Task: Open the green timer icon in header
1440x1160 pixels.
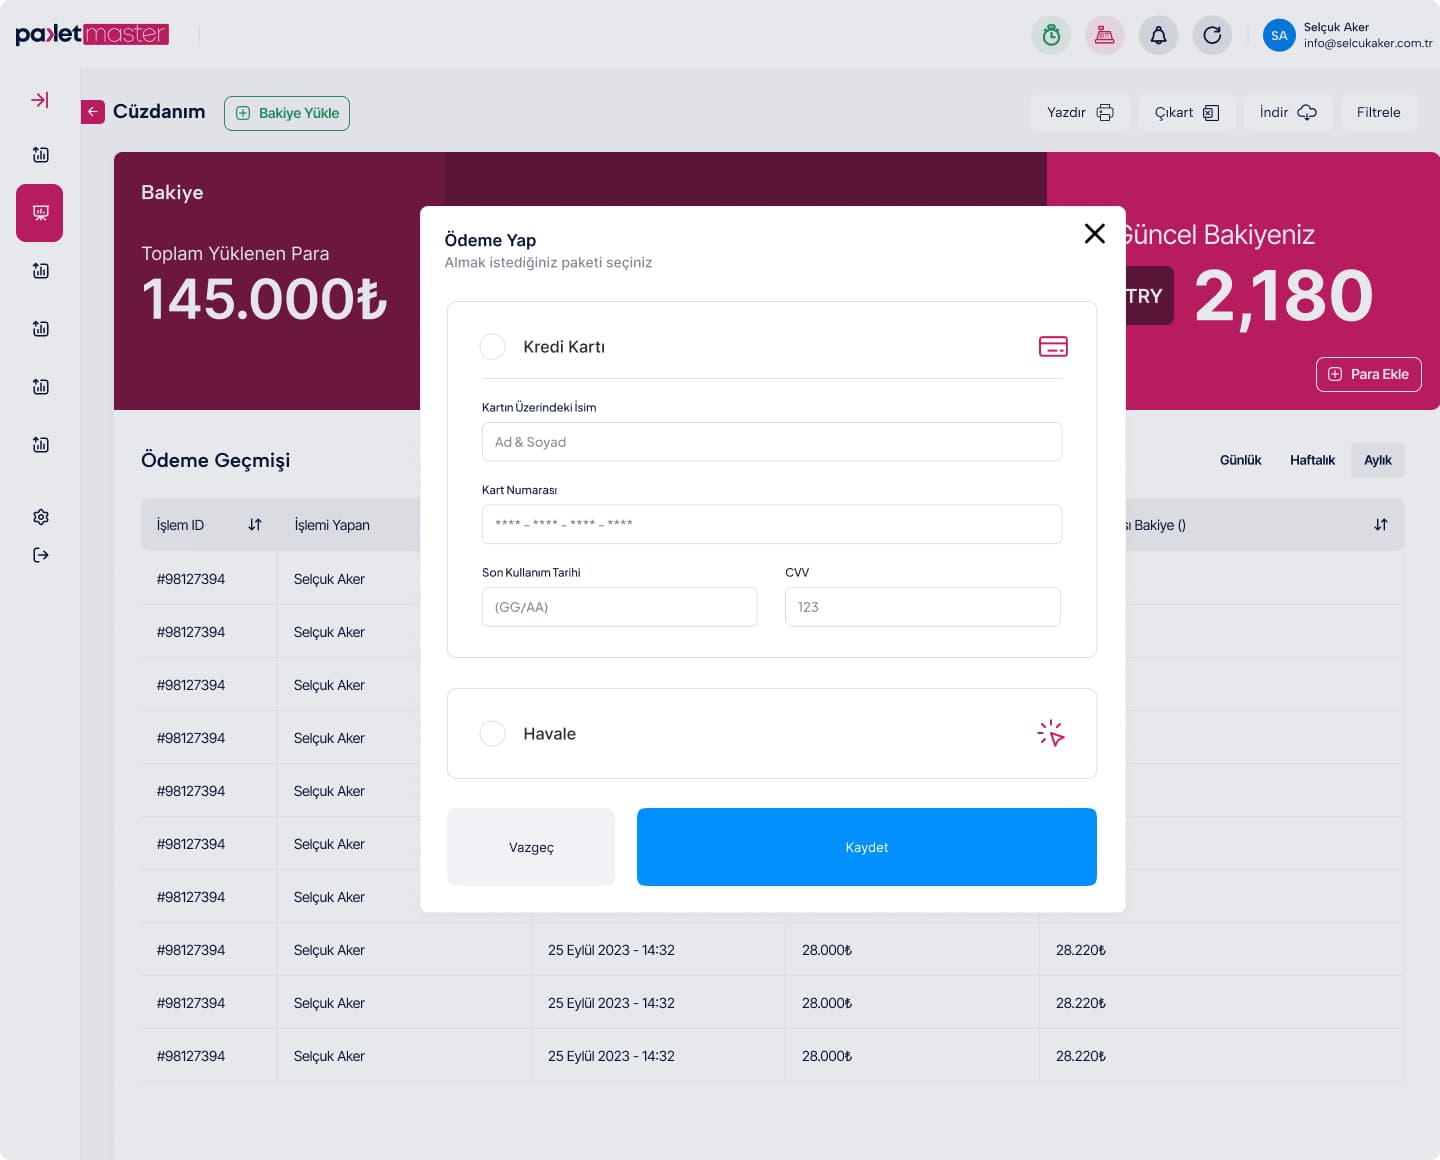Action: point(1051,35)
